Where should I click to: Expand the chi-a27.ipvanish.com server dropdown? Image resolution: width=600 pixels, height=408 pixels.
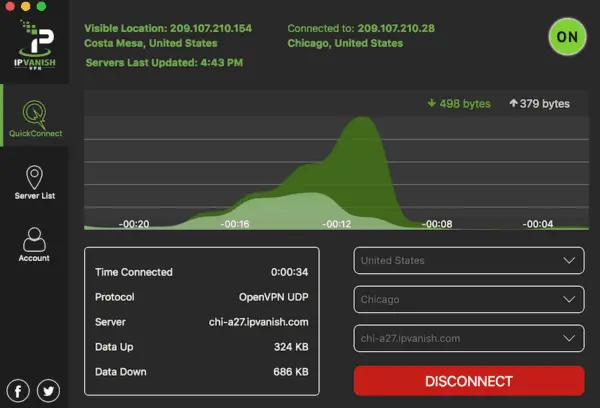469,338
